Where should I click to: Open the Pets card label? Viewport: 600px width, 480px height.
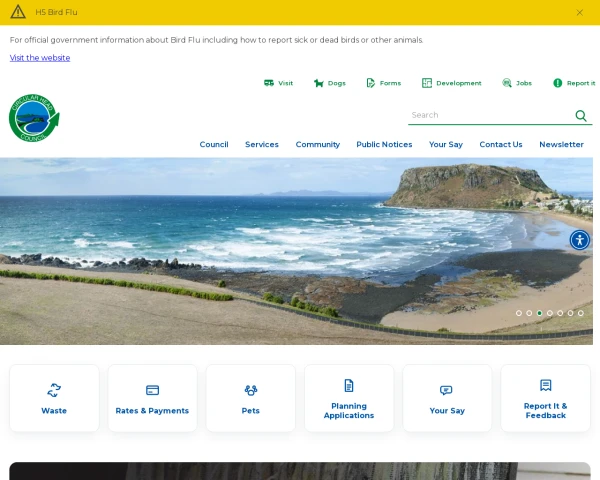[x=251, y=411]
